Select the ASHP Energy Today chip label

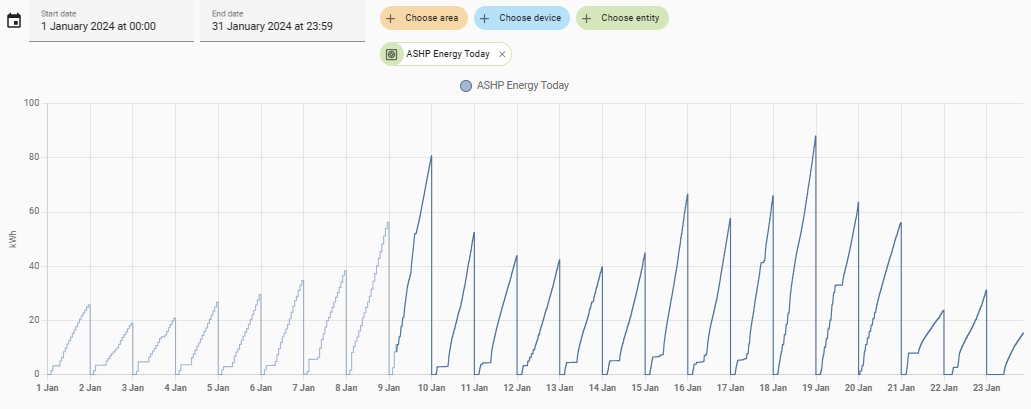point(448,55)
